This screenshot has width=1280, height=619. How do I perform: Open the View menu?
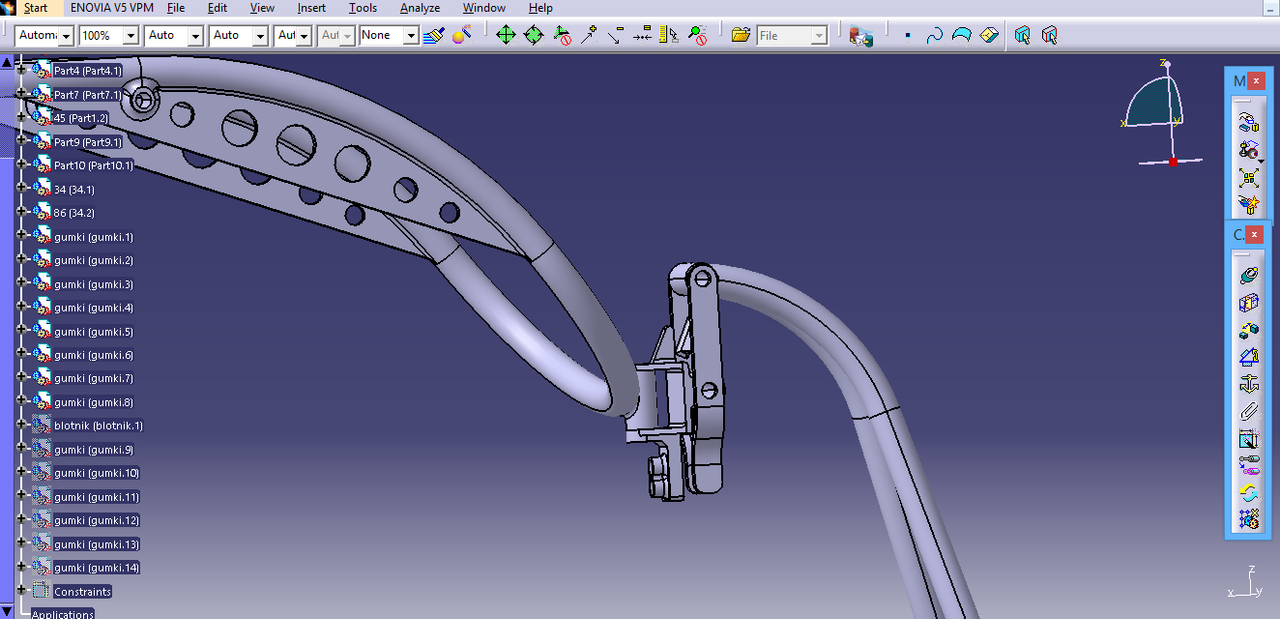[x=262, y=8]
